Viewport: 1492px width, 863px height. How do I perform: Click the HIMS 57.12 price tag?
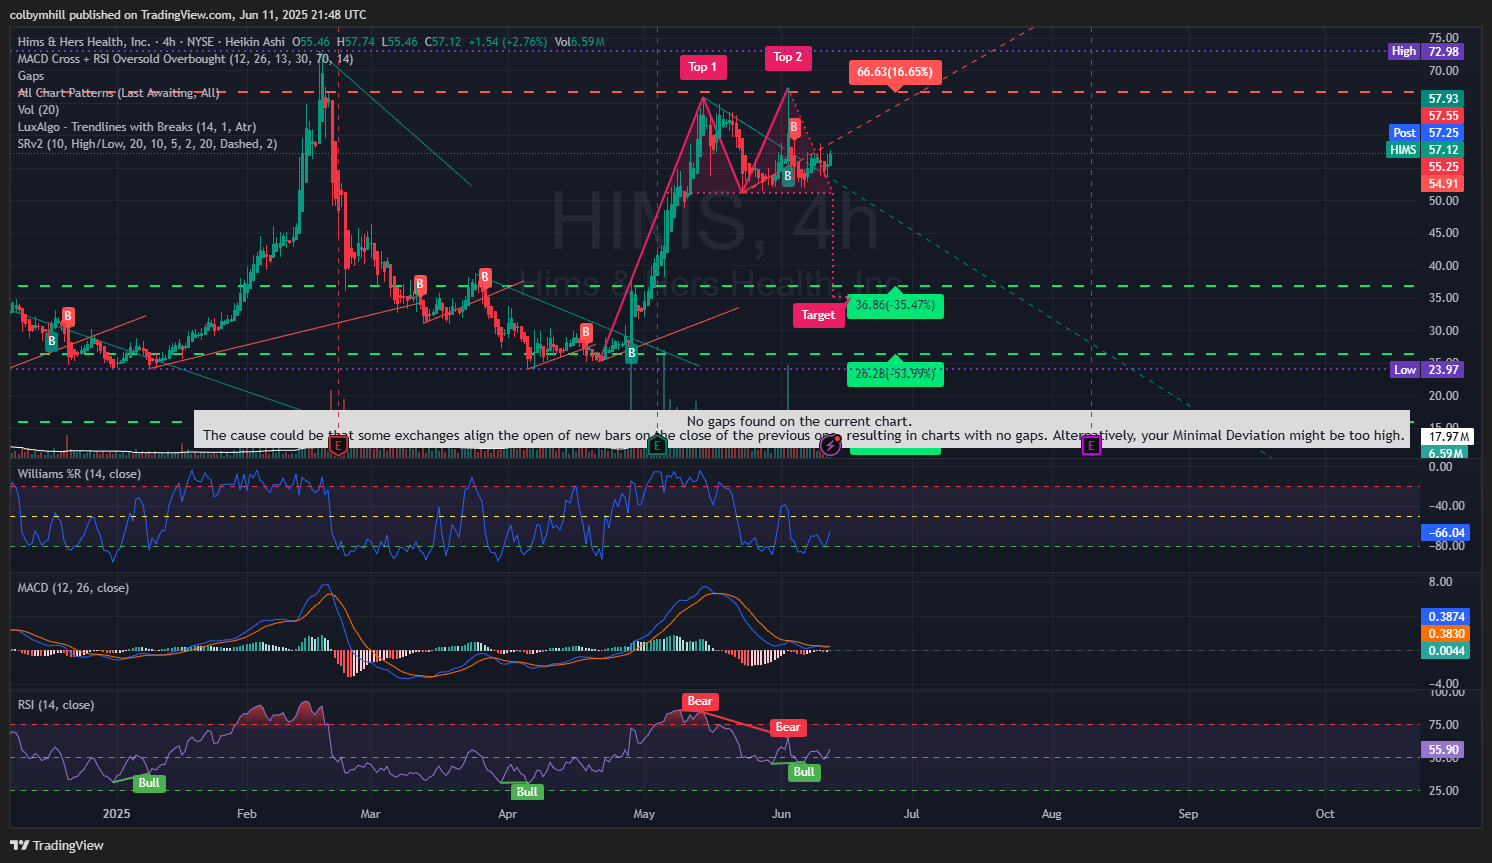pos(1425,149)
